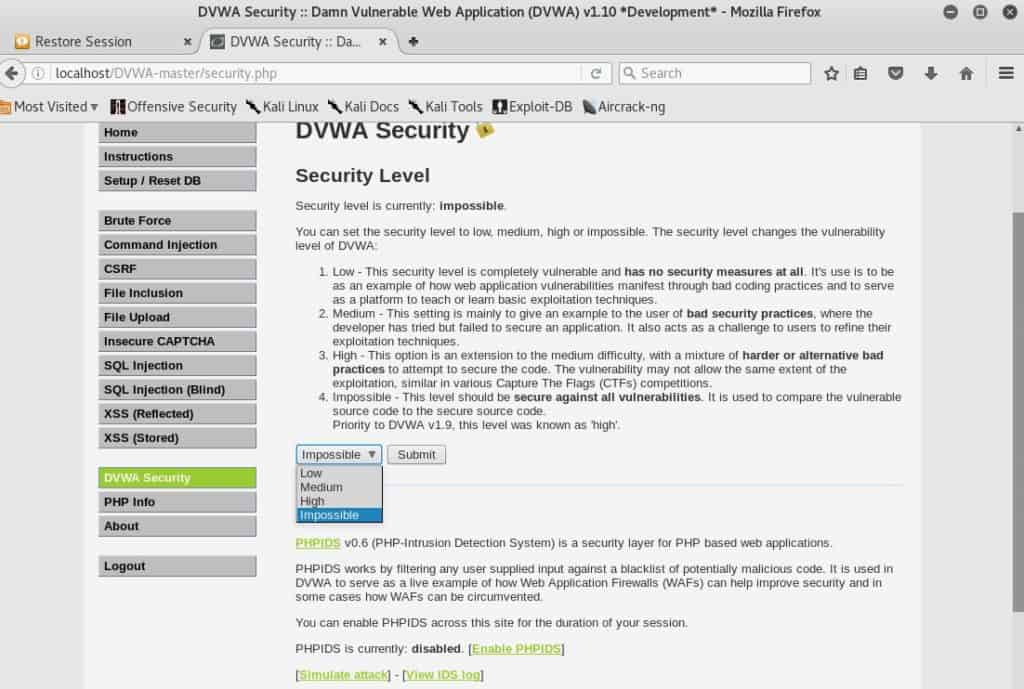1024x689 pixels.
Task: Show bookmarks list icon
Action: click(x=861, y=73)
